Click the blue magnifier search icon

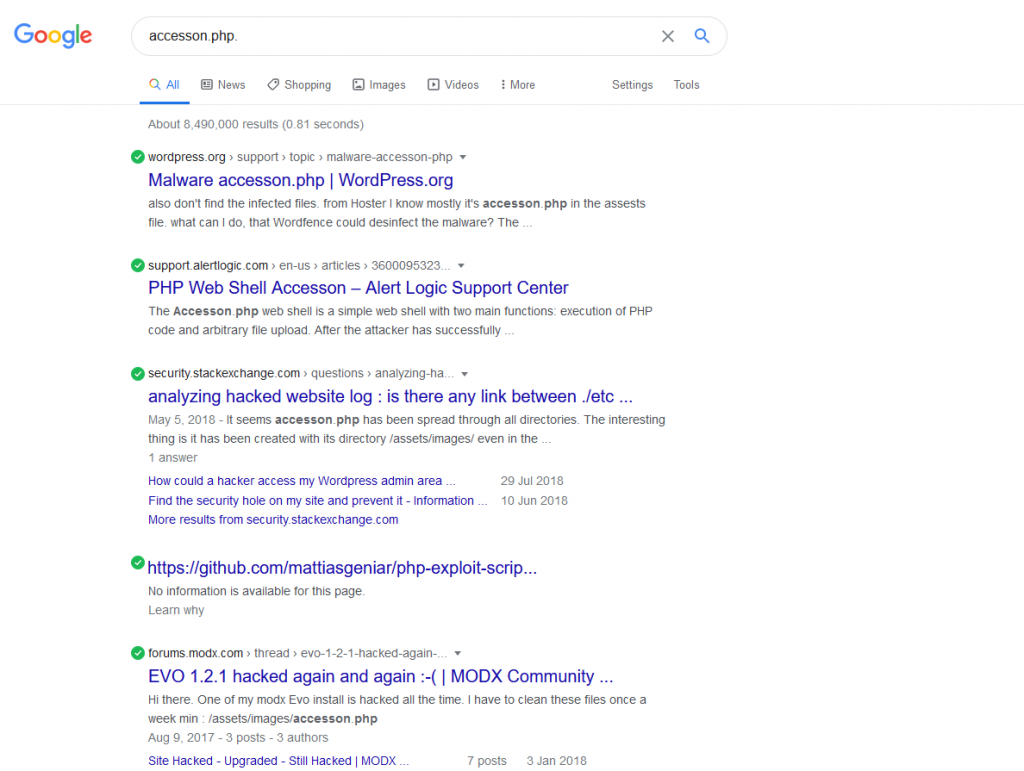[x=701, y=35]
